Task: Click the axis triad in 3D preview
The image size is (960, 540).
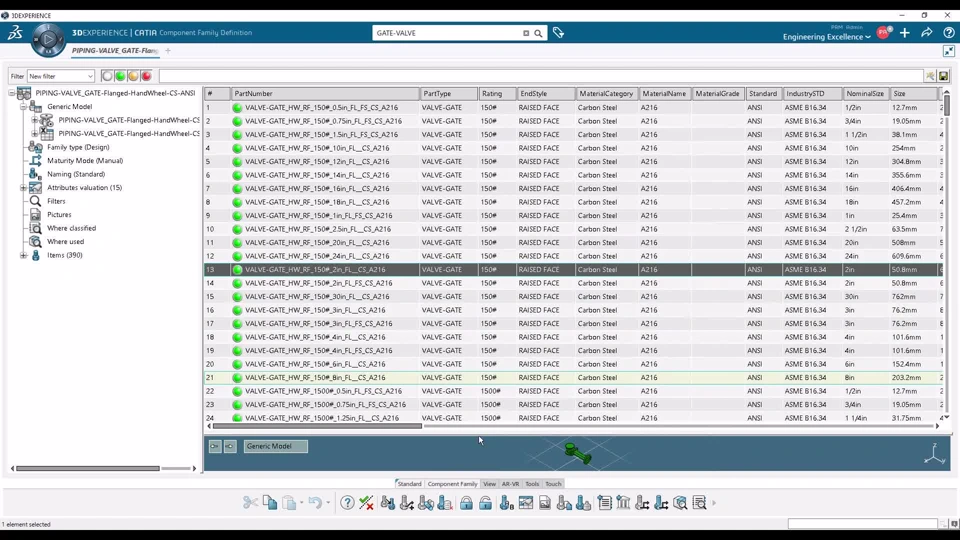Action: tap(935, 454)
